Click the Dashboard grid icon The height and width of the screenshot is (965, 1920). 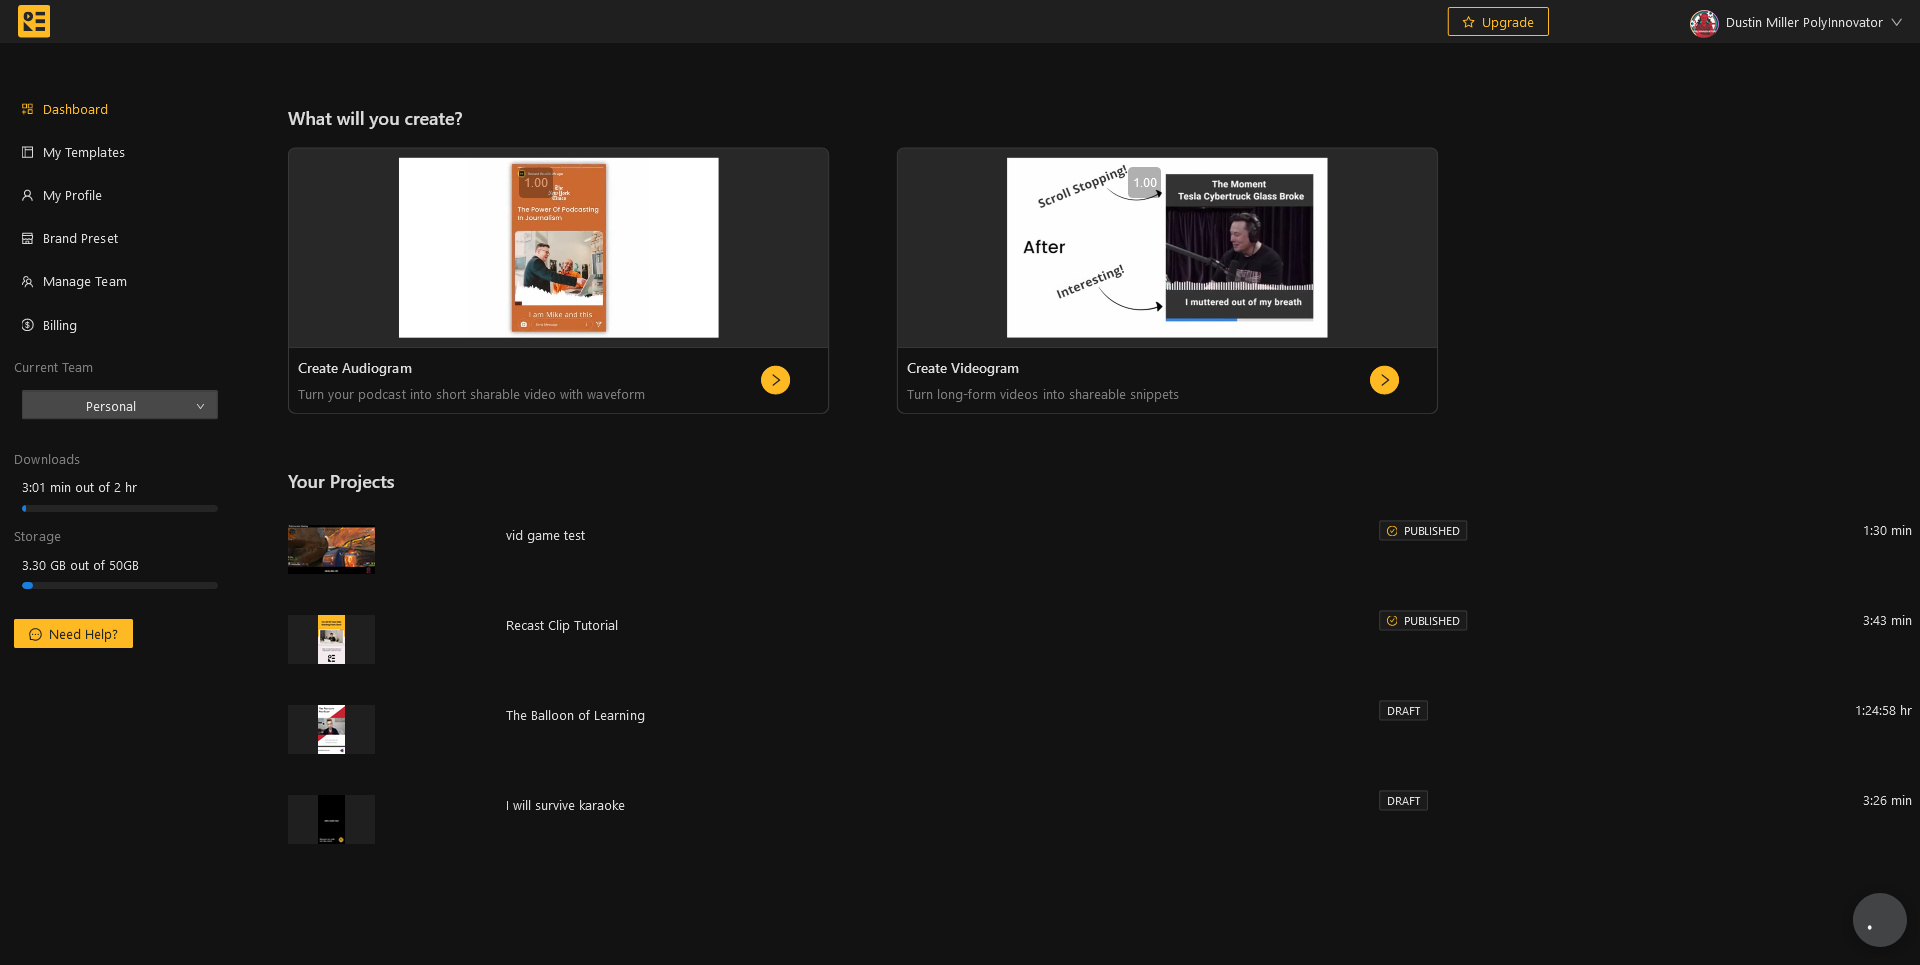(x=28, y=109)
